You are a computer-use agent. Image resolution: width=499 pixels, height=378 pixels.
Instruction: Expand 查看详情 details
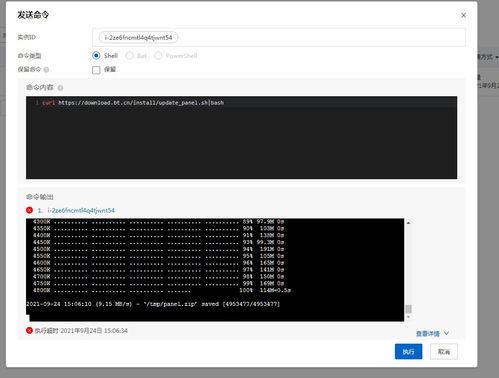coord(432,333)
